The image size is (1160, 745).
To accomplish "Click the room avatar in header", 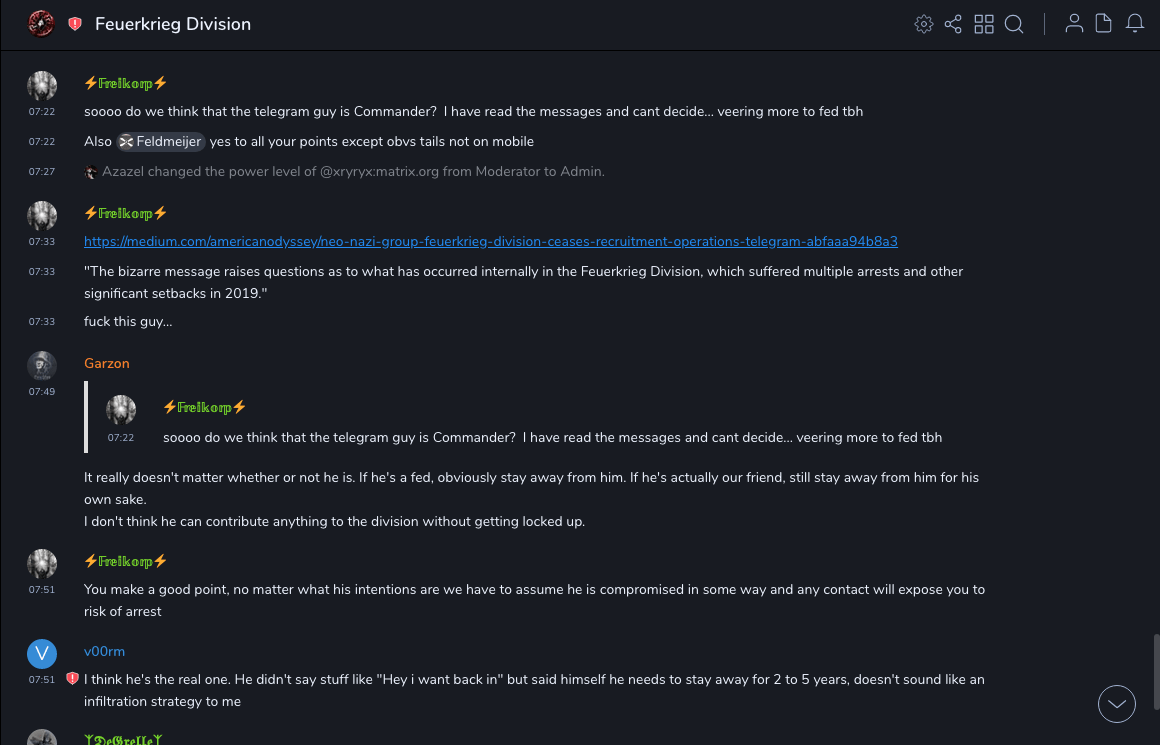I will [x=41, y=23].
